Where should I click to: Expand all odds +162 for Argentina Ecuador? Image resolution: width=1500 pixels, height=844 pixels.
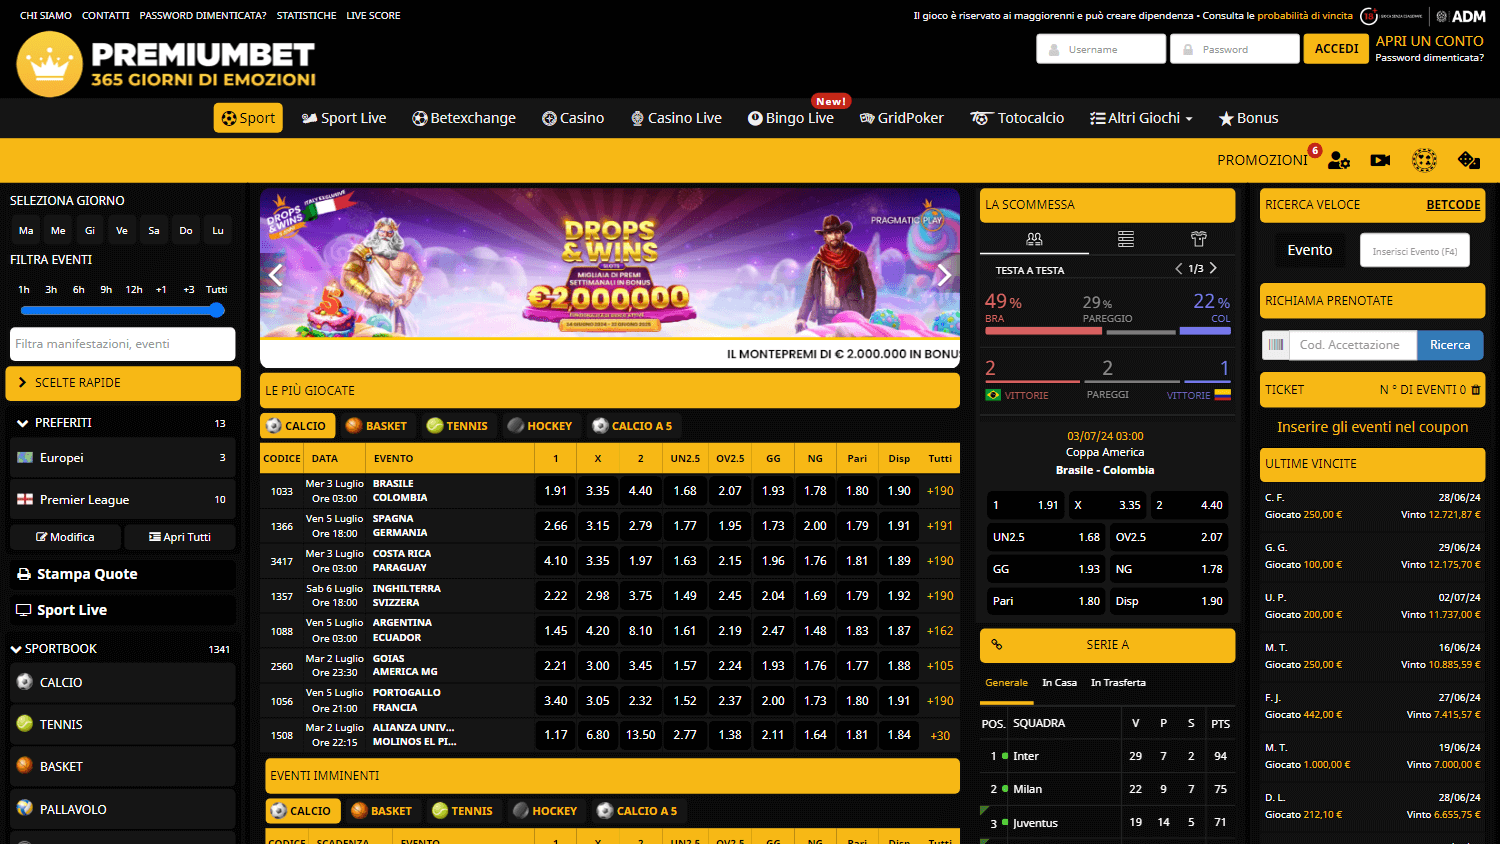pyautogui.click(x=940, y=631)
